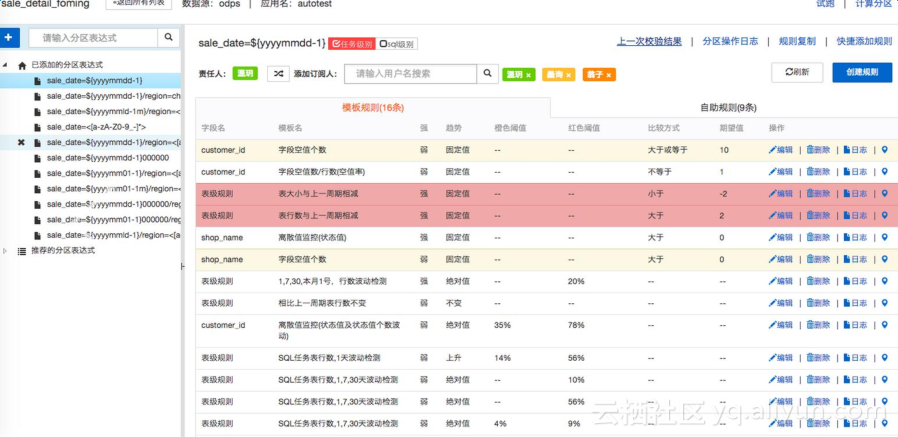Click the 大于或等于 comparison cell
The height and width of the screenshot is (437, 898).
[x=667, y=150]
